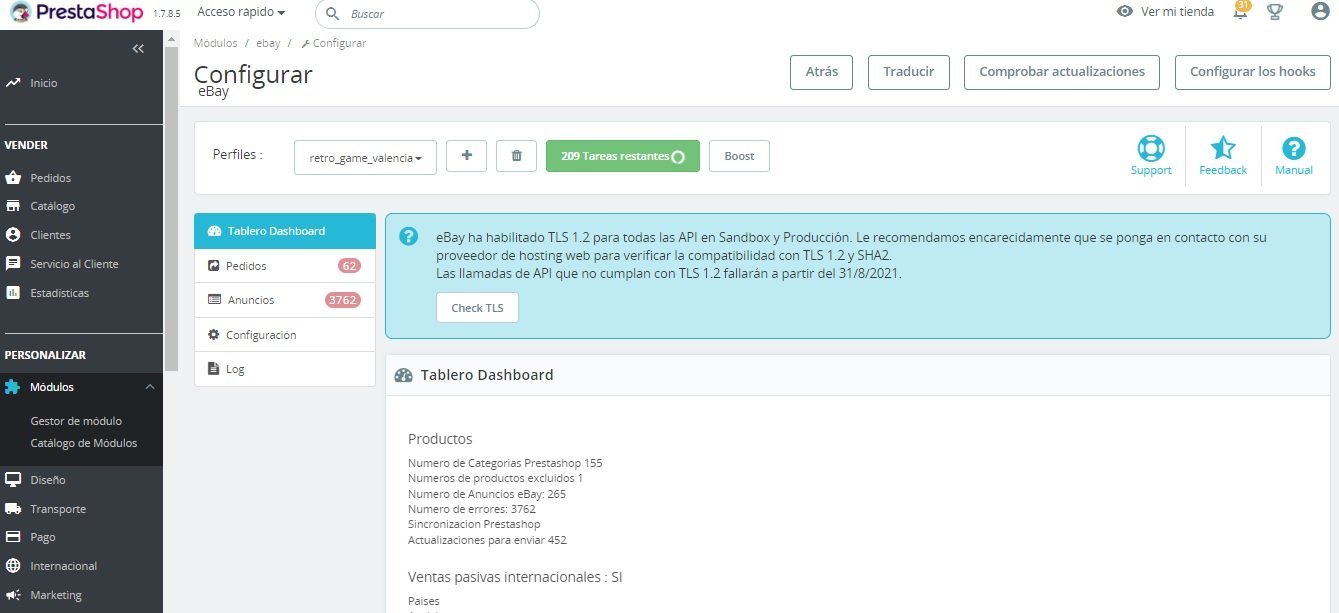Click Configurar los hooks button
1339x613 pixels.
(1253, 72)
